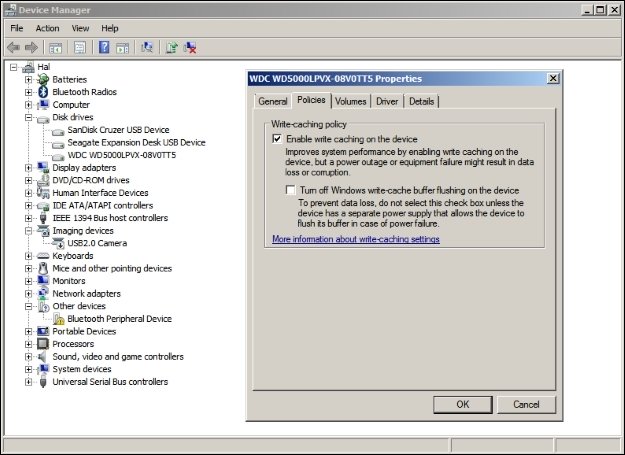Click the USB2.0 Camera device icon
625x455 pixels.
58,243
